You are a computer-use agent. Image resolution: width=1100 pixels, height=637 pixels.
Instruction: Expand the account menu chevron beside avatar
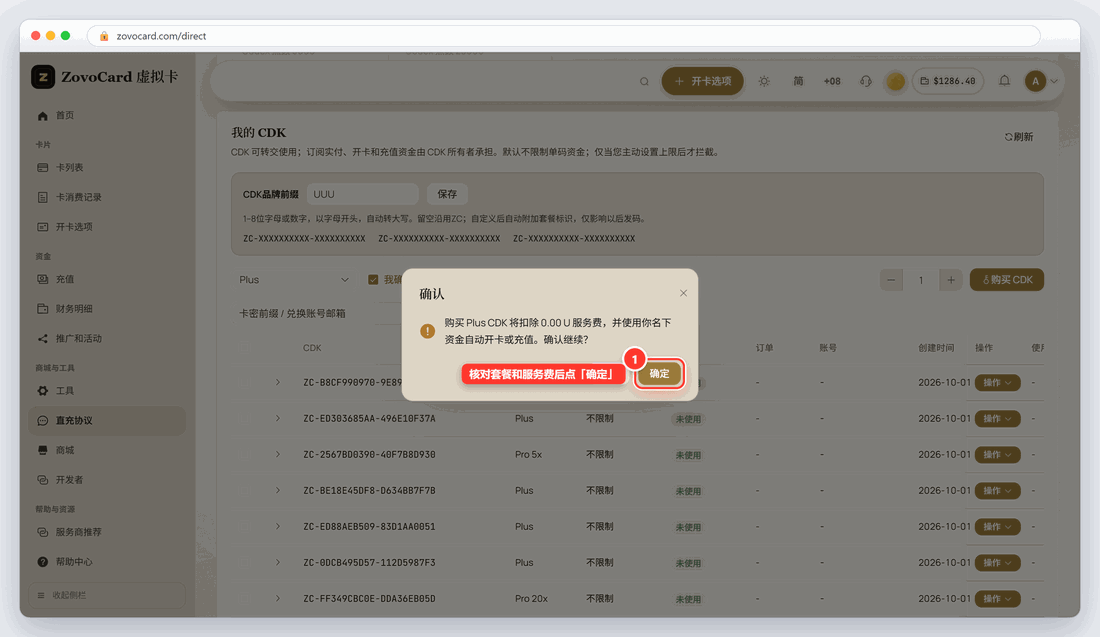click(1054, 81)
